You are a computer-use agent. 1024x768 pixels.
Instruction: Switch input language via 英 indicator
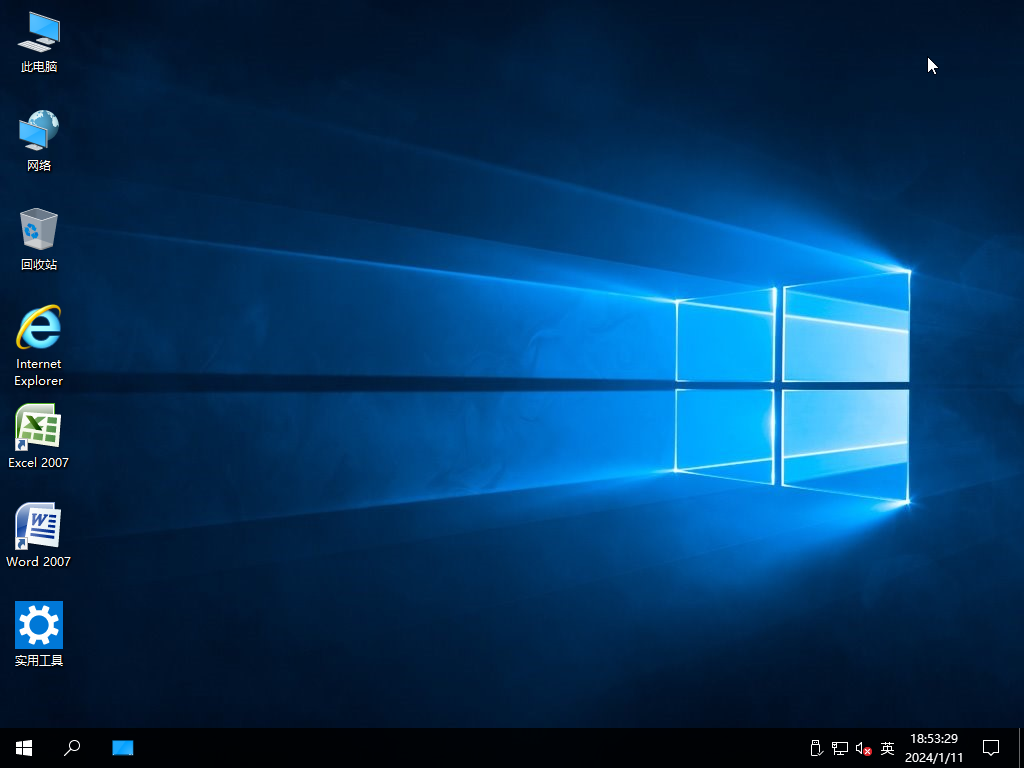tap(887, 748)
